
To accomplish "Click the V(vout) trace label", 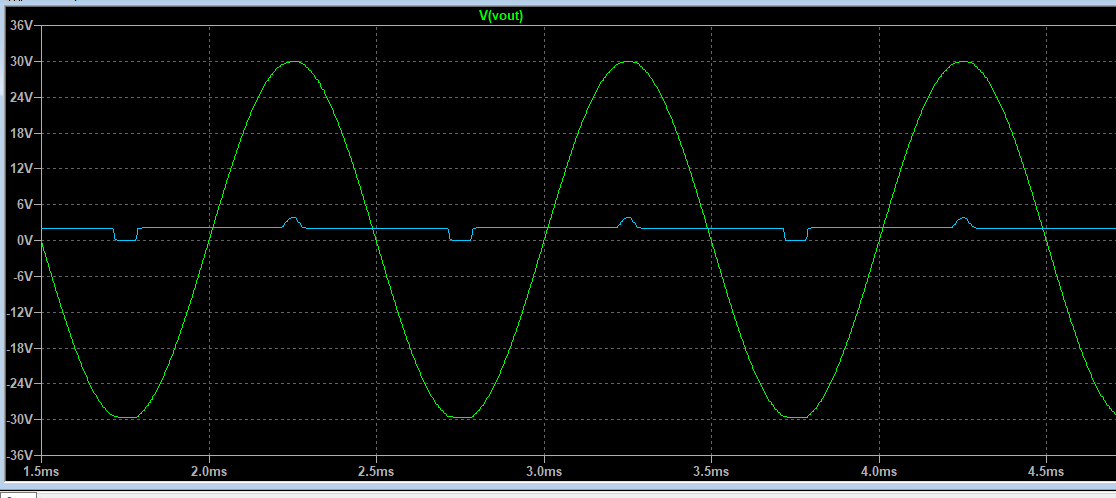I will click(501, 16).
